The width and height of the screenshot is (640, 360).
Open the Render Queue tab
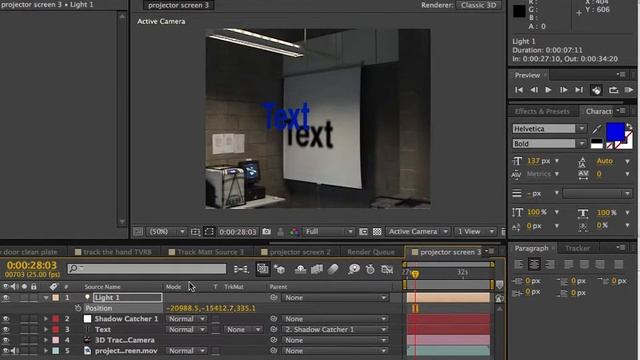371,252
